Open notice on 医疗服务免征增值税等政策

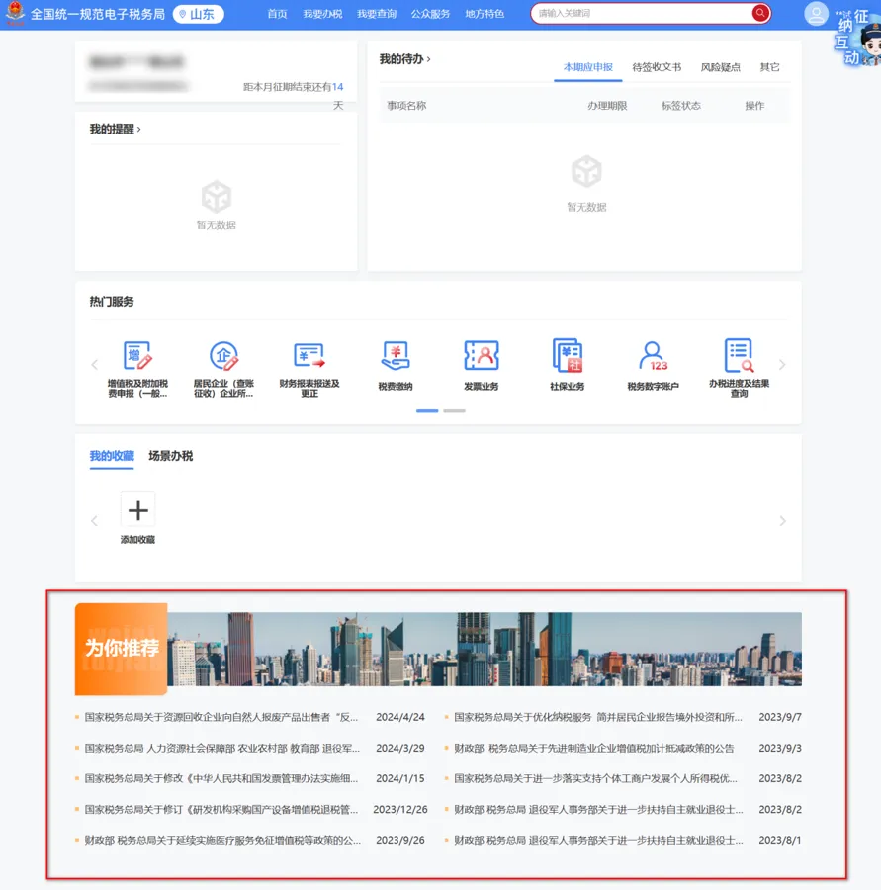coord(222,840)
